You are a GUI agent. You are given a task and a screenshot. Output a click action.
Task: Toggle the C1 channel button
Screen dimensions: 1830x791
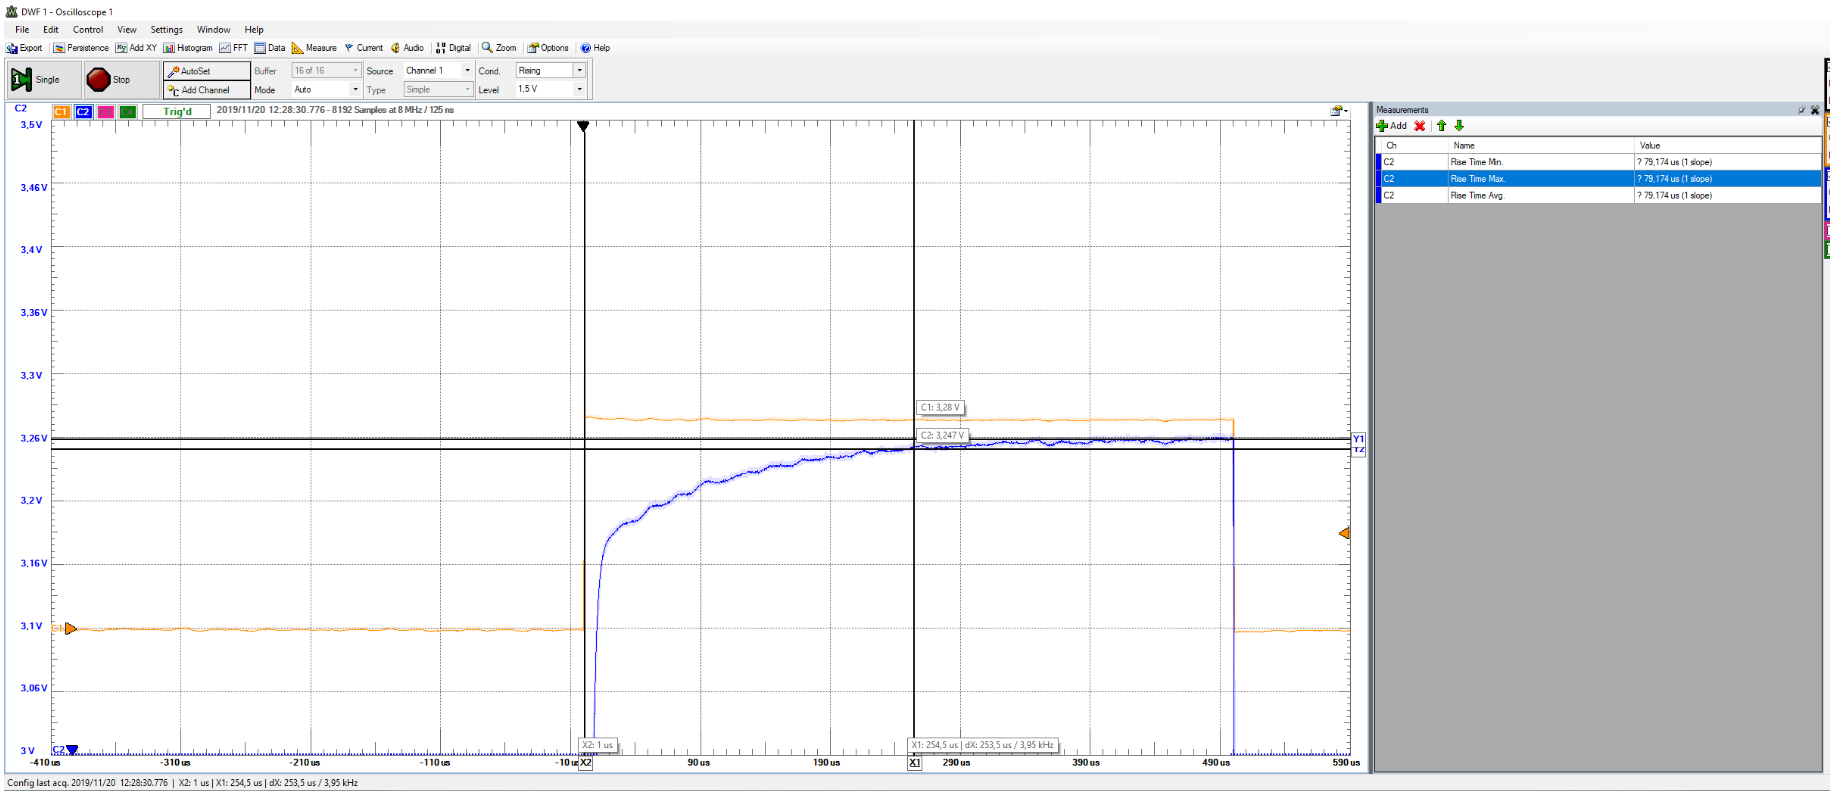pos(61,112)
